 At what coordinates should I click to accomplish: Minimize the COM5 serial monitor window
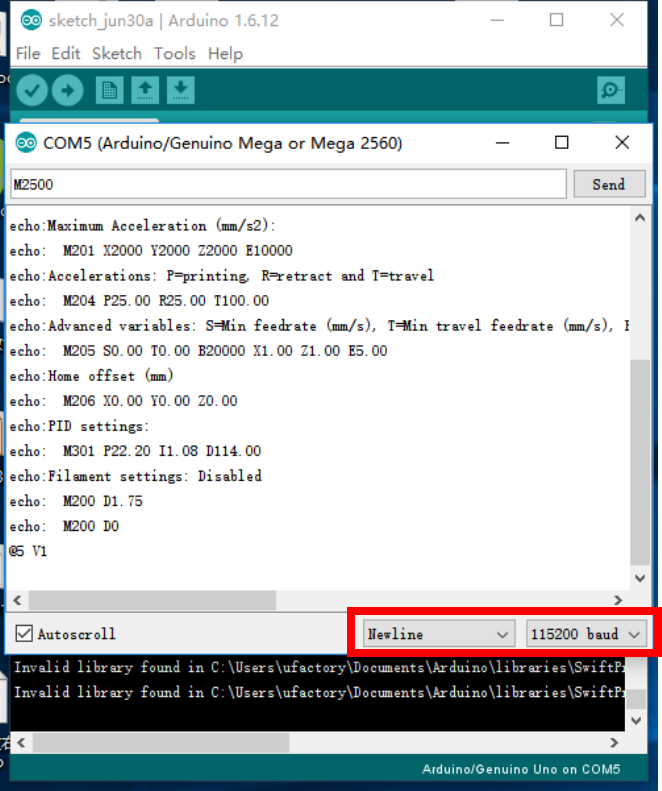pos(502,142)
